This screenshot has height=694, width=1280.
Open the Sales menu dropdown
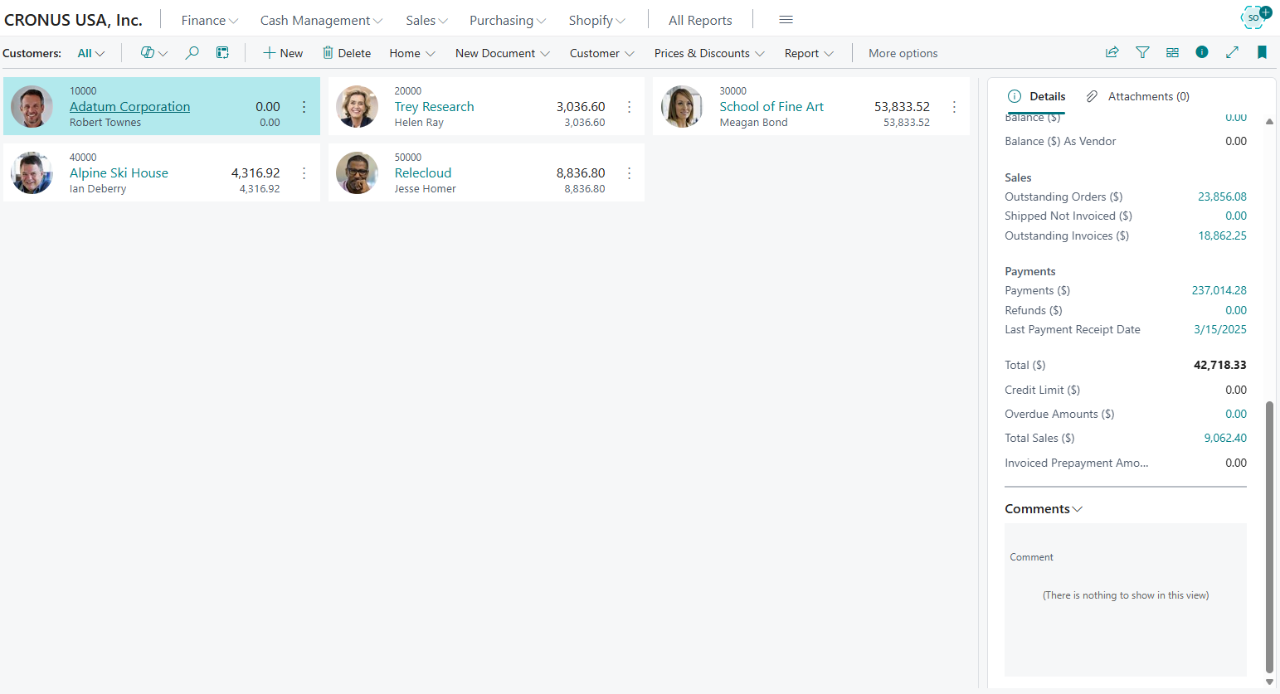426,19
